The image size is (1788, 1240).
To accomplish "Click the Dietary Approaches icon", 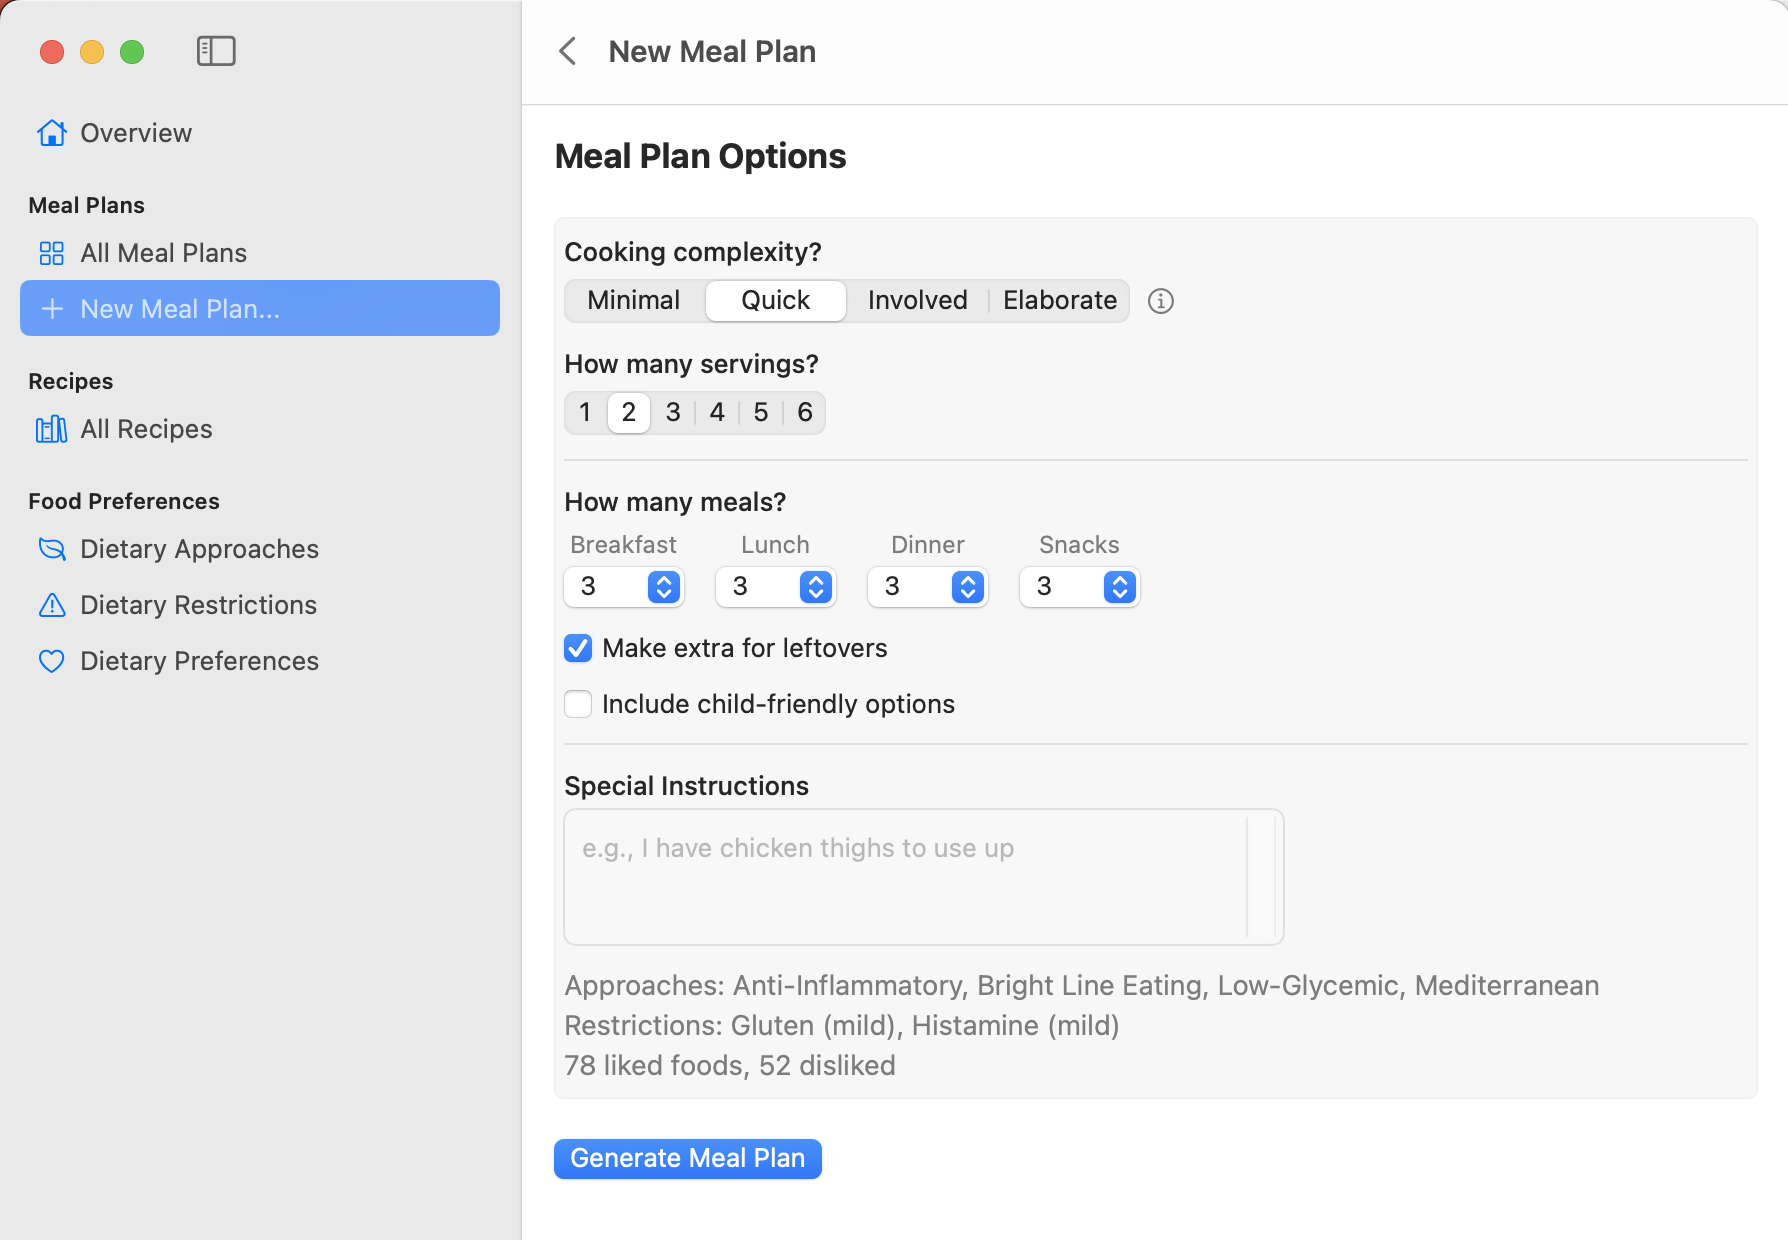I will (x=51, y=549).
